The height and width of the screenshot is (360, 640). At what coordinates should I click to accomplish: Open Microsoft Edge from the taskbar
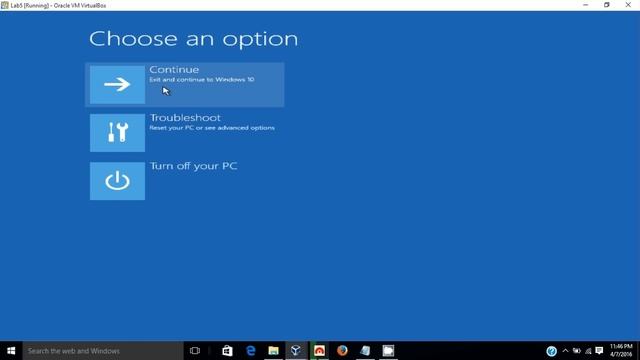[250, 351]
